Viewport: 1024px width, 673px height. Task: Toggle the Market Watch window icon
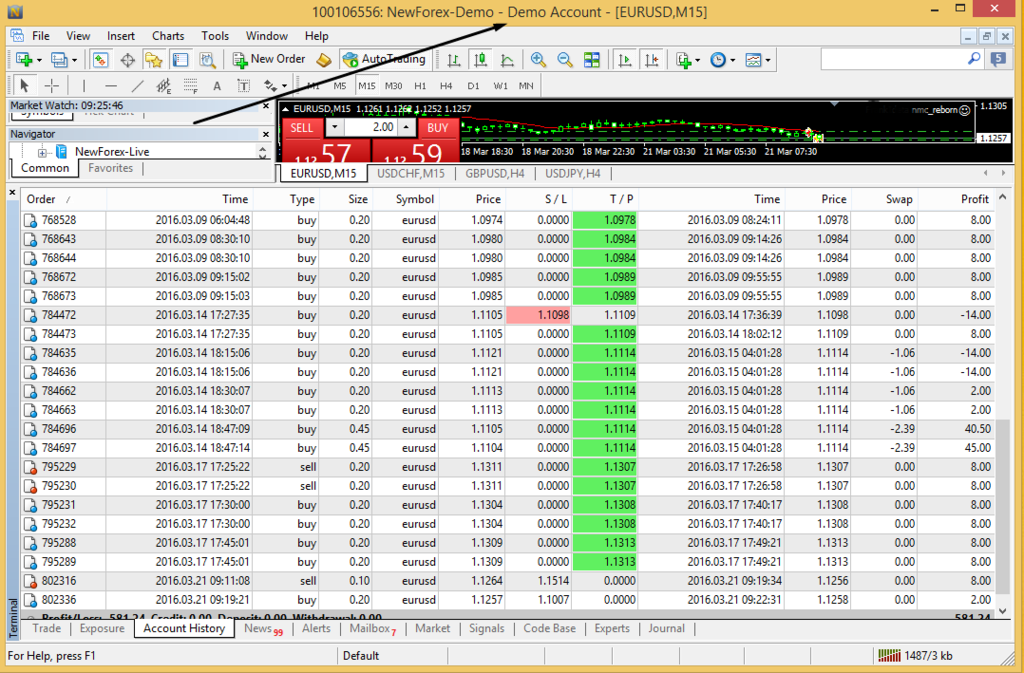click(x=101, y=60)
